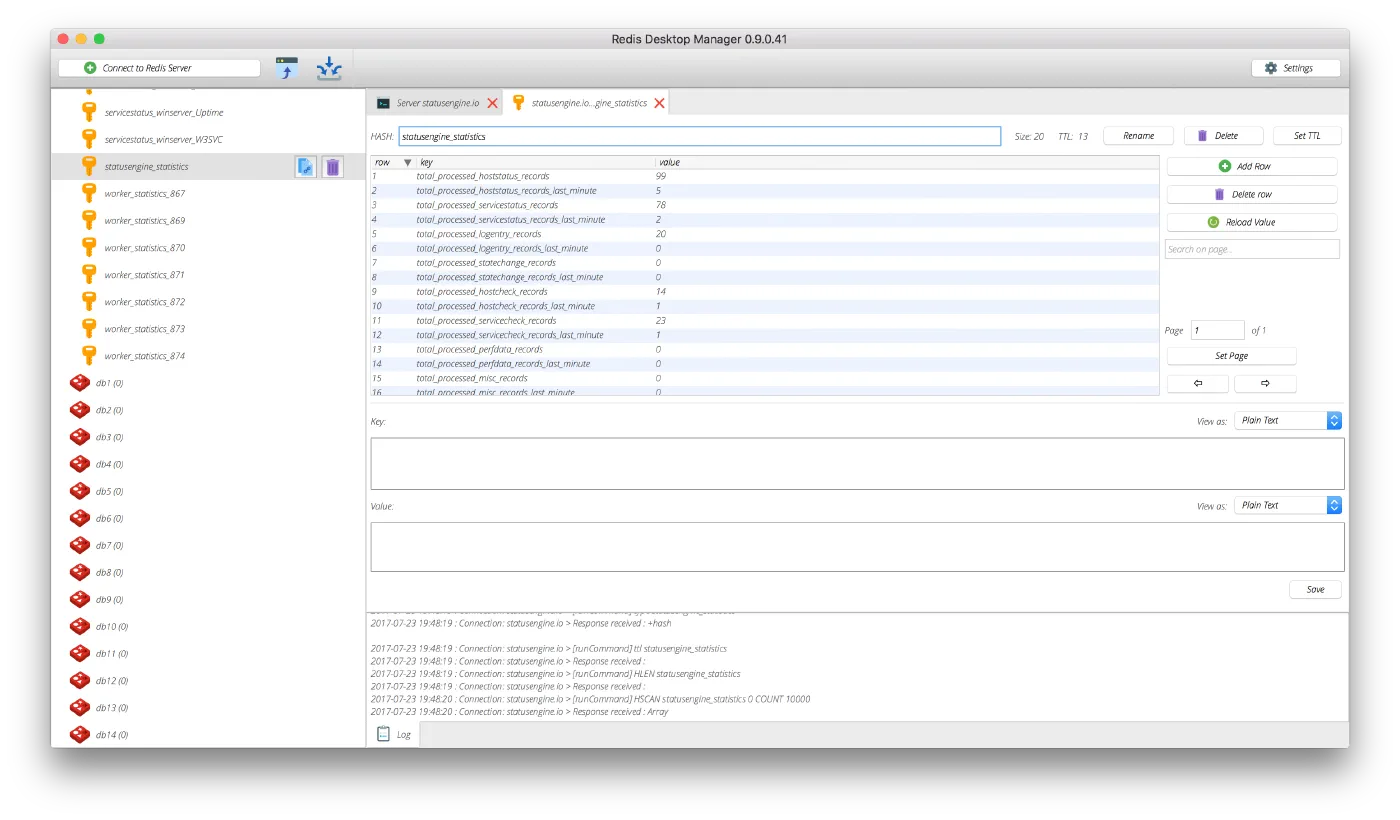This screenshot has height=820, width=1400.
Task: Open the Log tab at bottom
Action: (394, 734)
